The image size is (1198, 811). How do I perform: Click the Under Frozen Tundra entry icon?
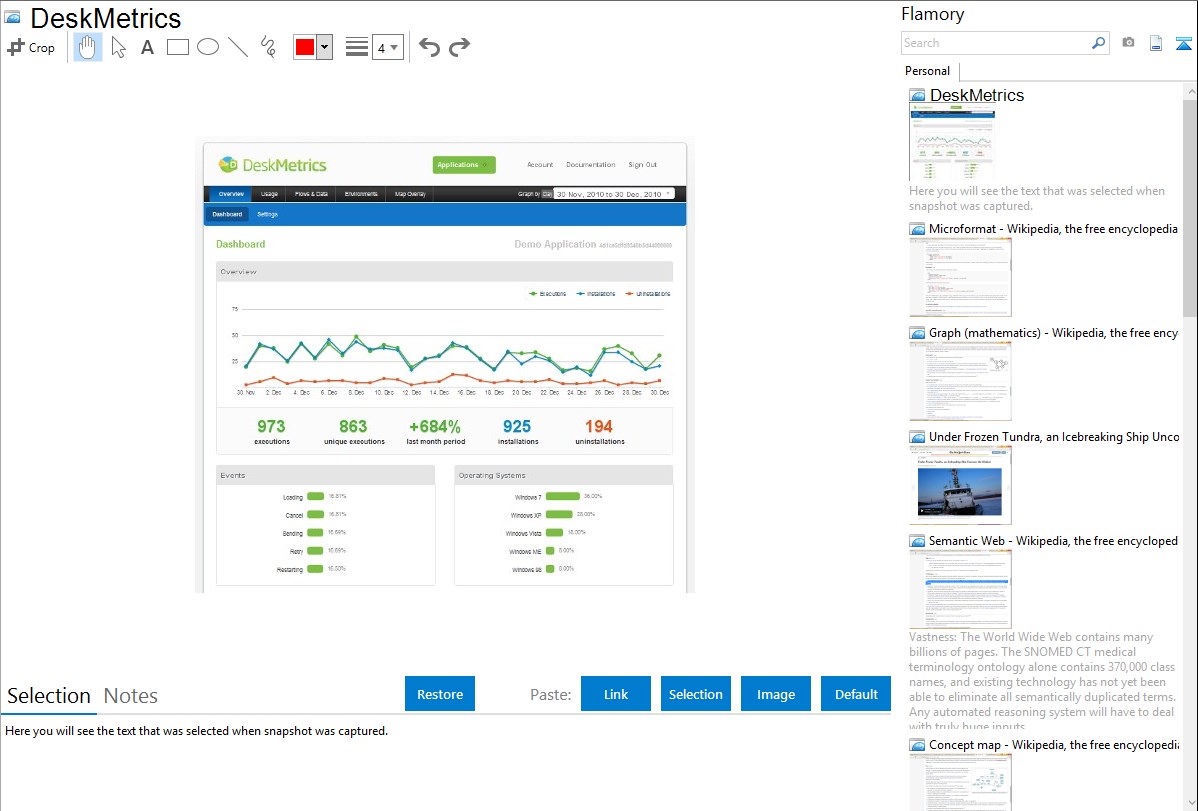click(x=917, y=437)
